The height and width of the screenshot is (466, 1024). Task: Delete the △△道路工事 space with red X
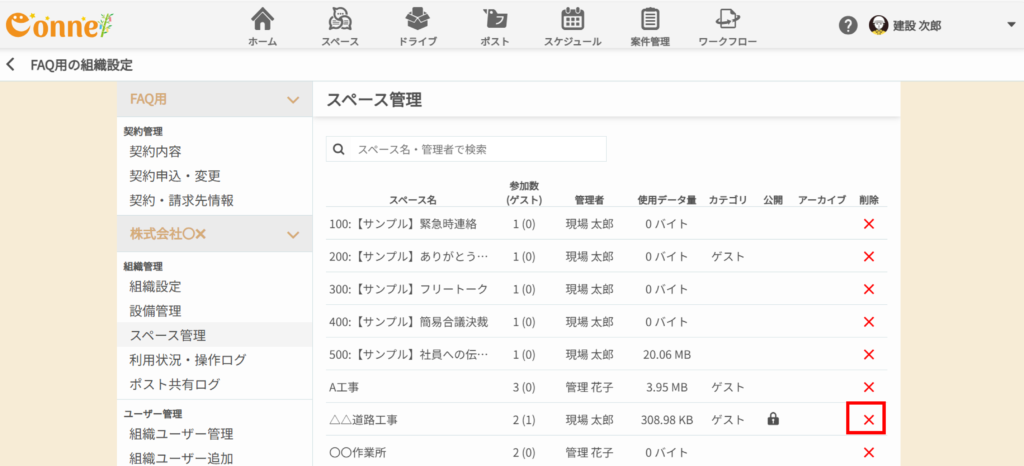coord(868,420)
